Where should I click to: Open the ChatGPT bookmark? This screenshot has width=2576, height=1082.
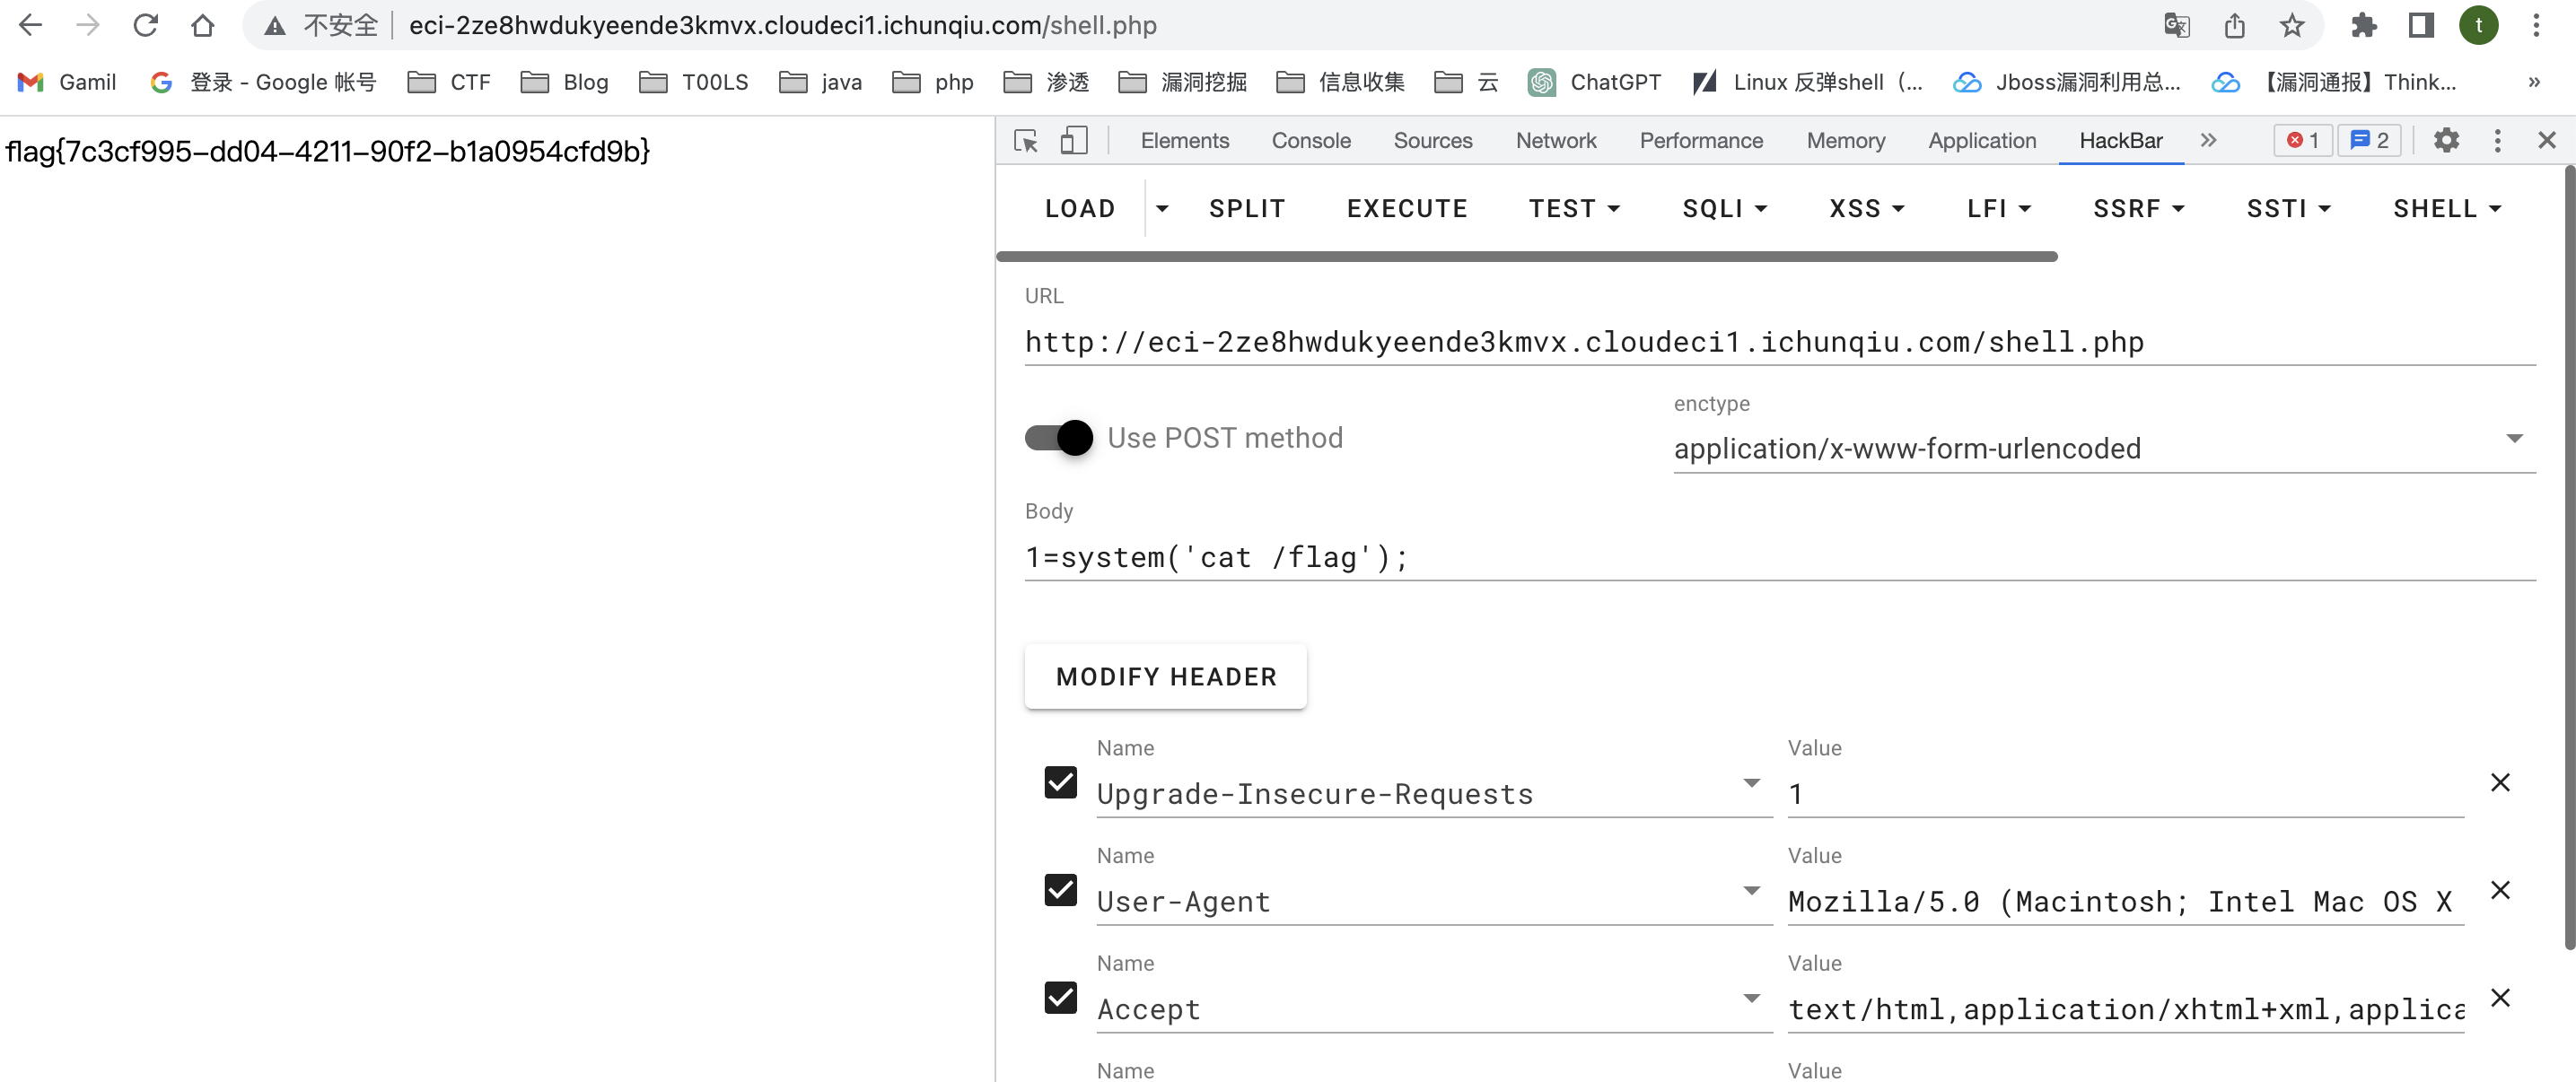coord(1595,82)
